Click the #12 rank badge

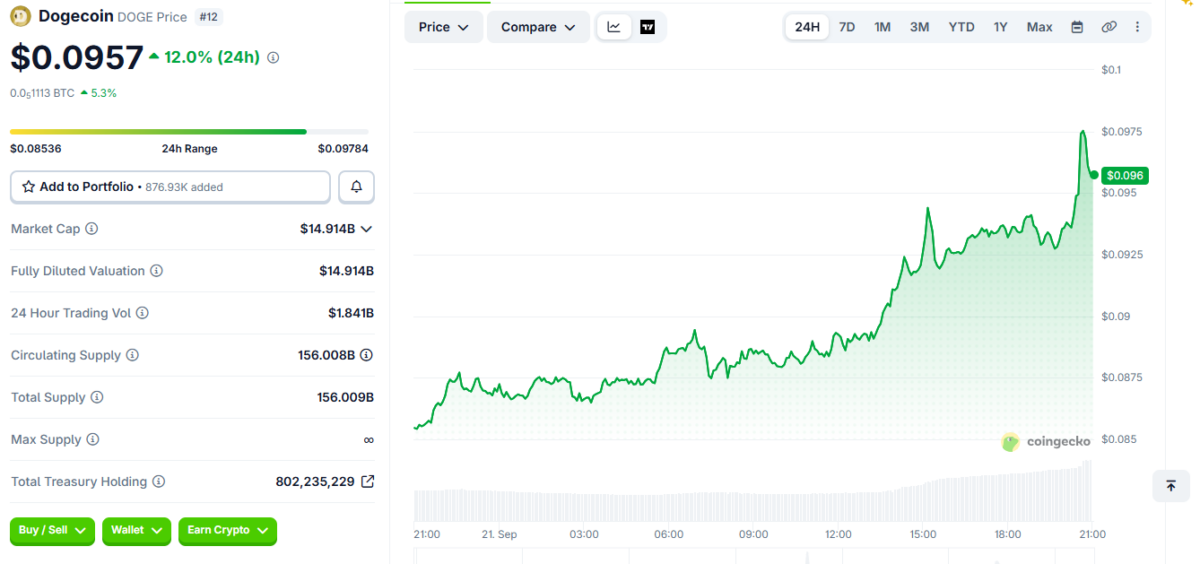tap(208, 17)
